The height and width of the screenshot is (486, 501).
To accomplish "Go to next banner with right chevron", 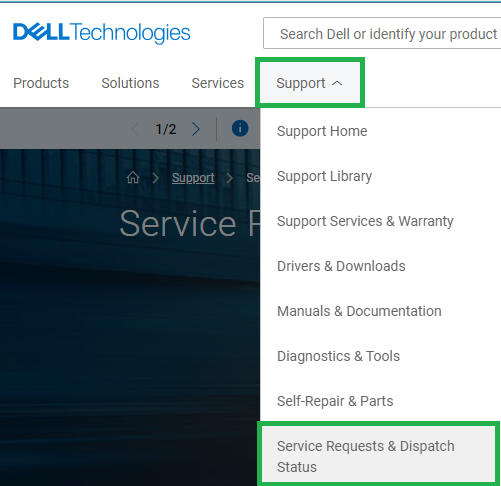I will point(196,129).
